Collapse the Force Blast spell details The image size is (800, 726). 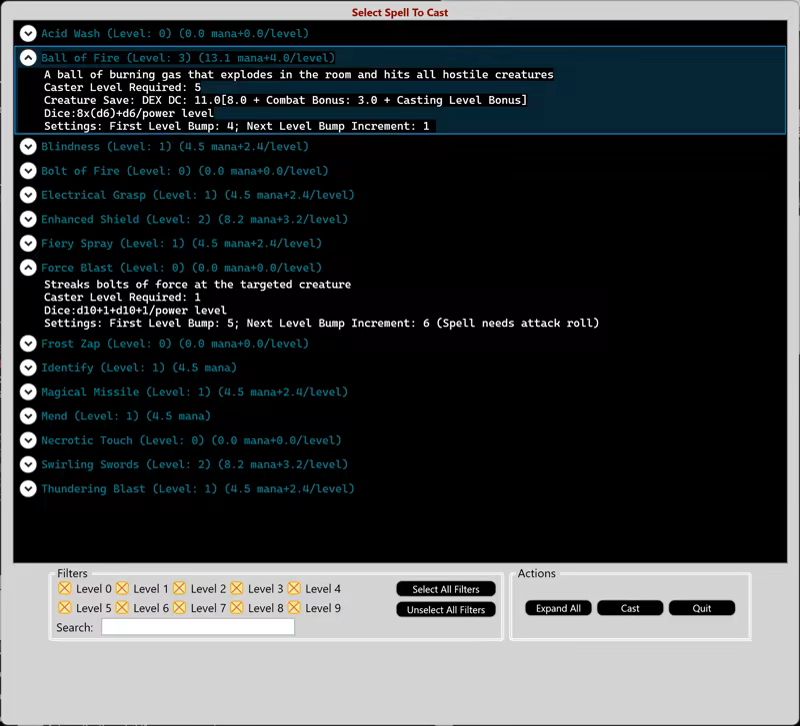pos(28,268)
